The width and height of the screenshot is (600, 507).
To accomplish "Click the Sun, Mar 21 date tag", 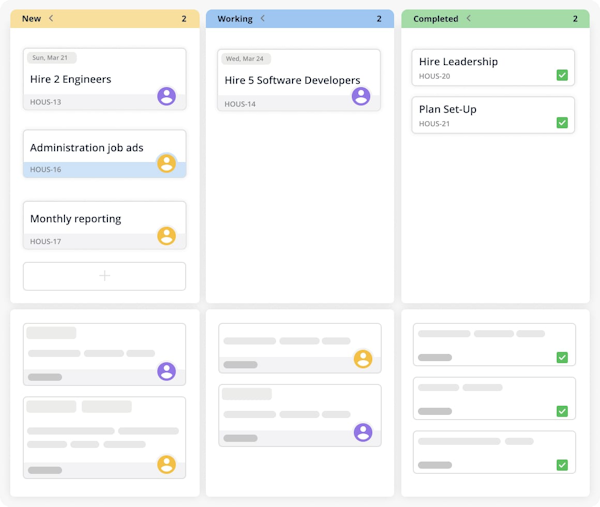I will (52, 58).
